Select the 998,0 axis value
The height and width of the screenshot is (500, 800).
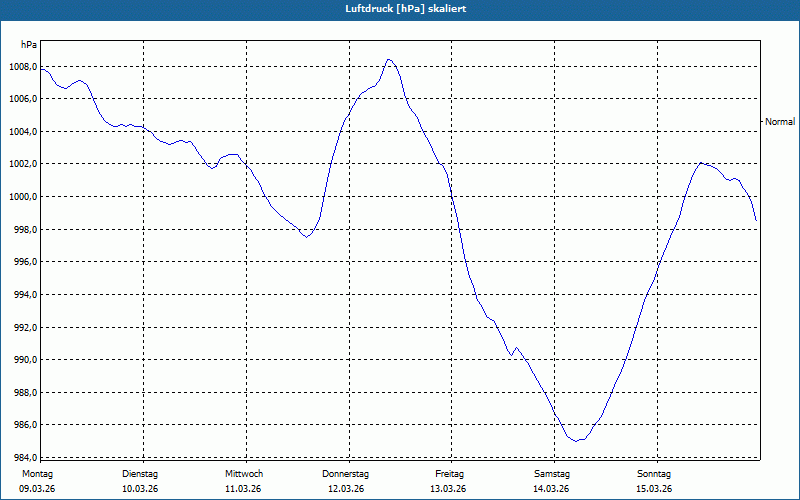(x=25, y=230)
